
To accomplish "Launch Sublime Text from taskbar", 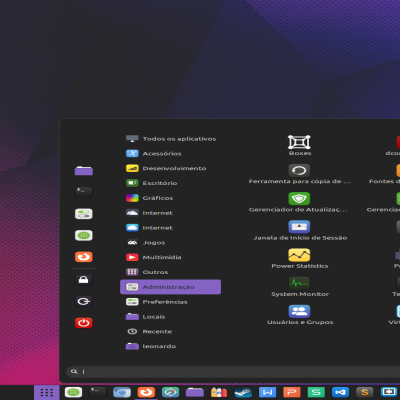I will click(365, 392).
